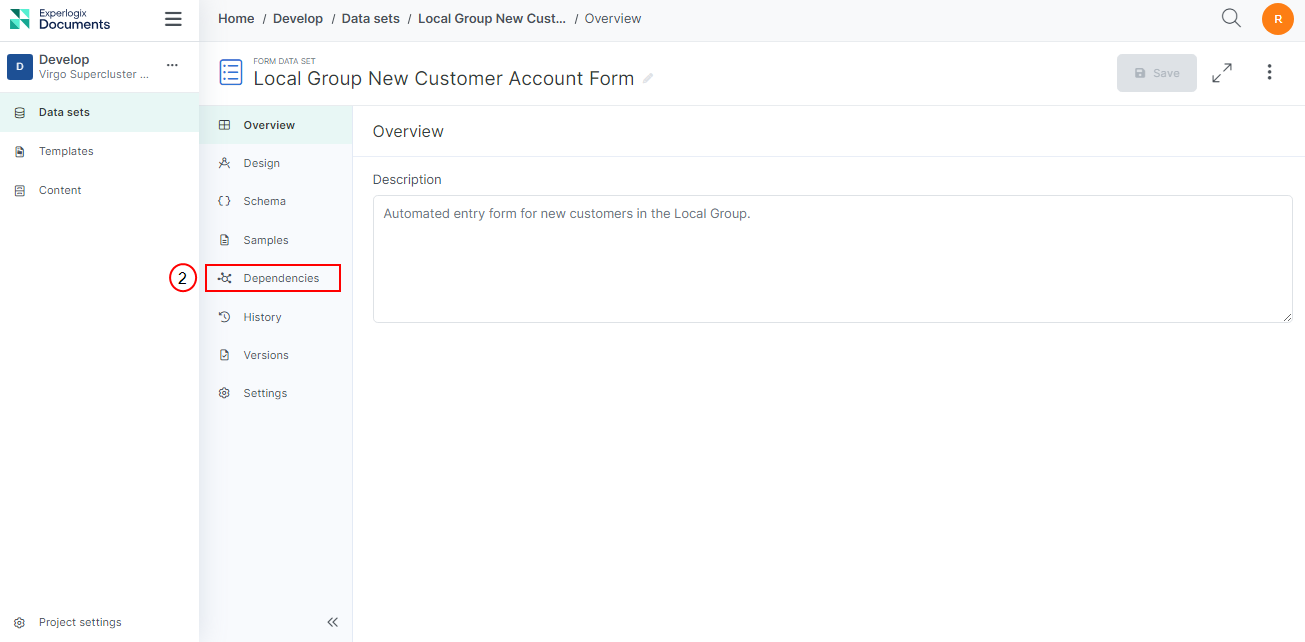
Task: View the History section
Action: point(262,317)
